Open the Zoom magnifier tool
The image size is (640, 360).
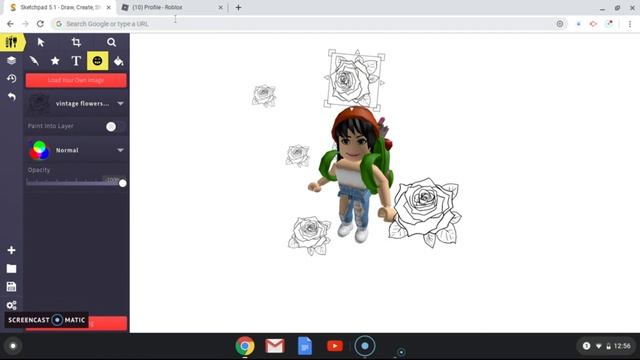tap(111, 42)
